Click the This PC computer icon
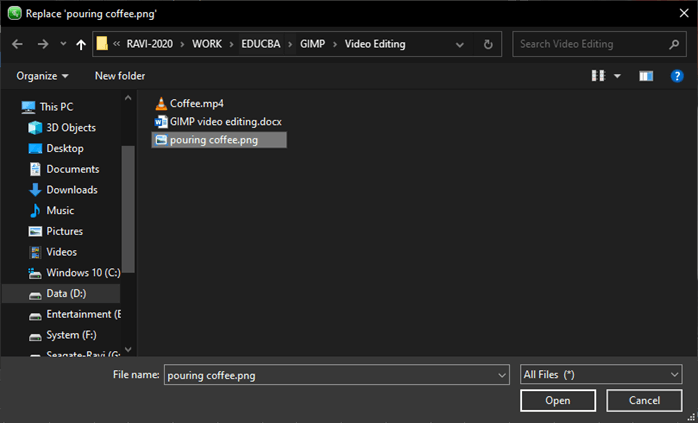This screenshot has height=423, width=698. (x=28, y=107)
